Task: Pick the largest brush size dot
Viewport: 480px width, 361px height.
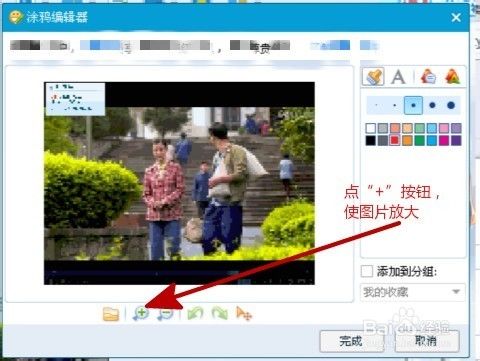Action: 451,105
